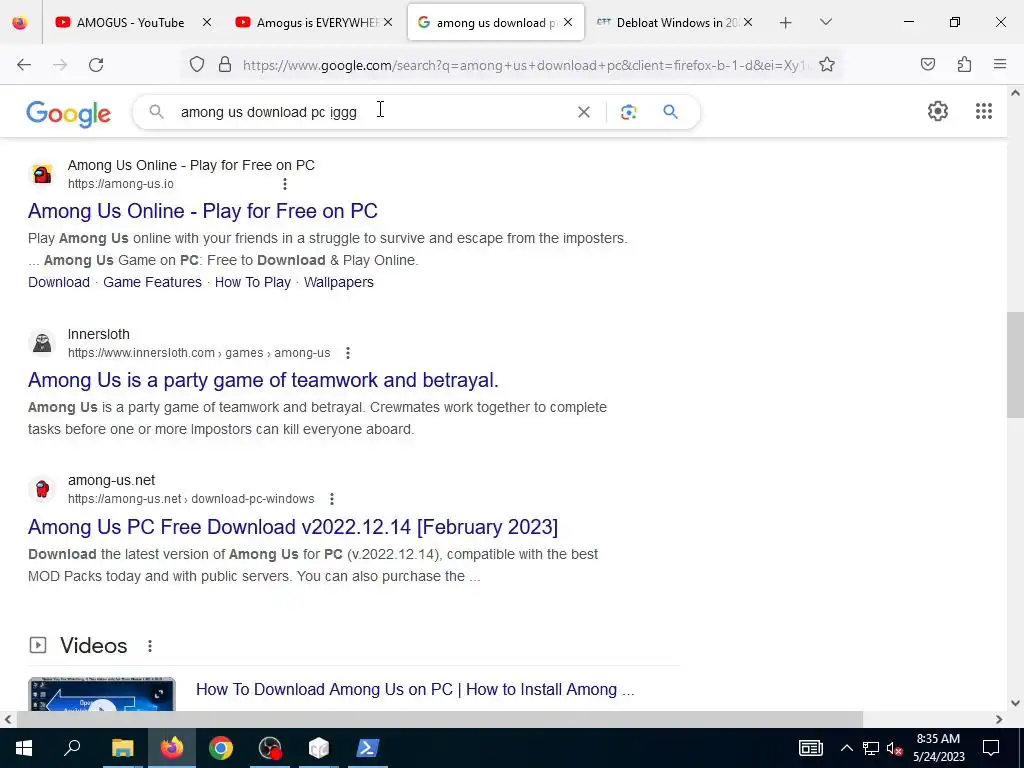Close the Debloat Windows tab
Screen dimensions: 1024x768
click(x=748, y=22)
